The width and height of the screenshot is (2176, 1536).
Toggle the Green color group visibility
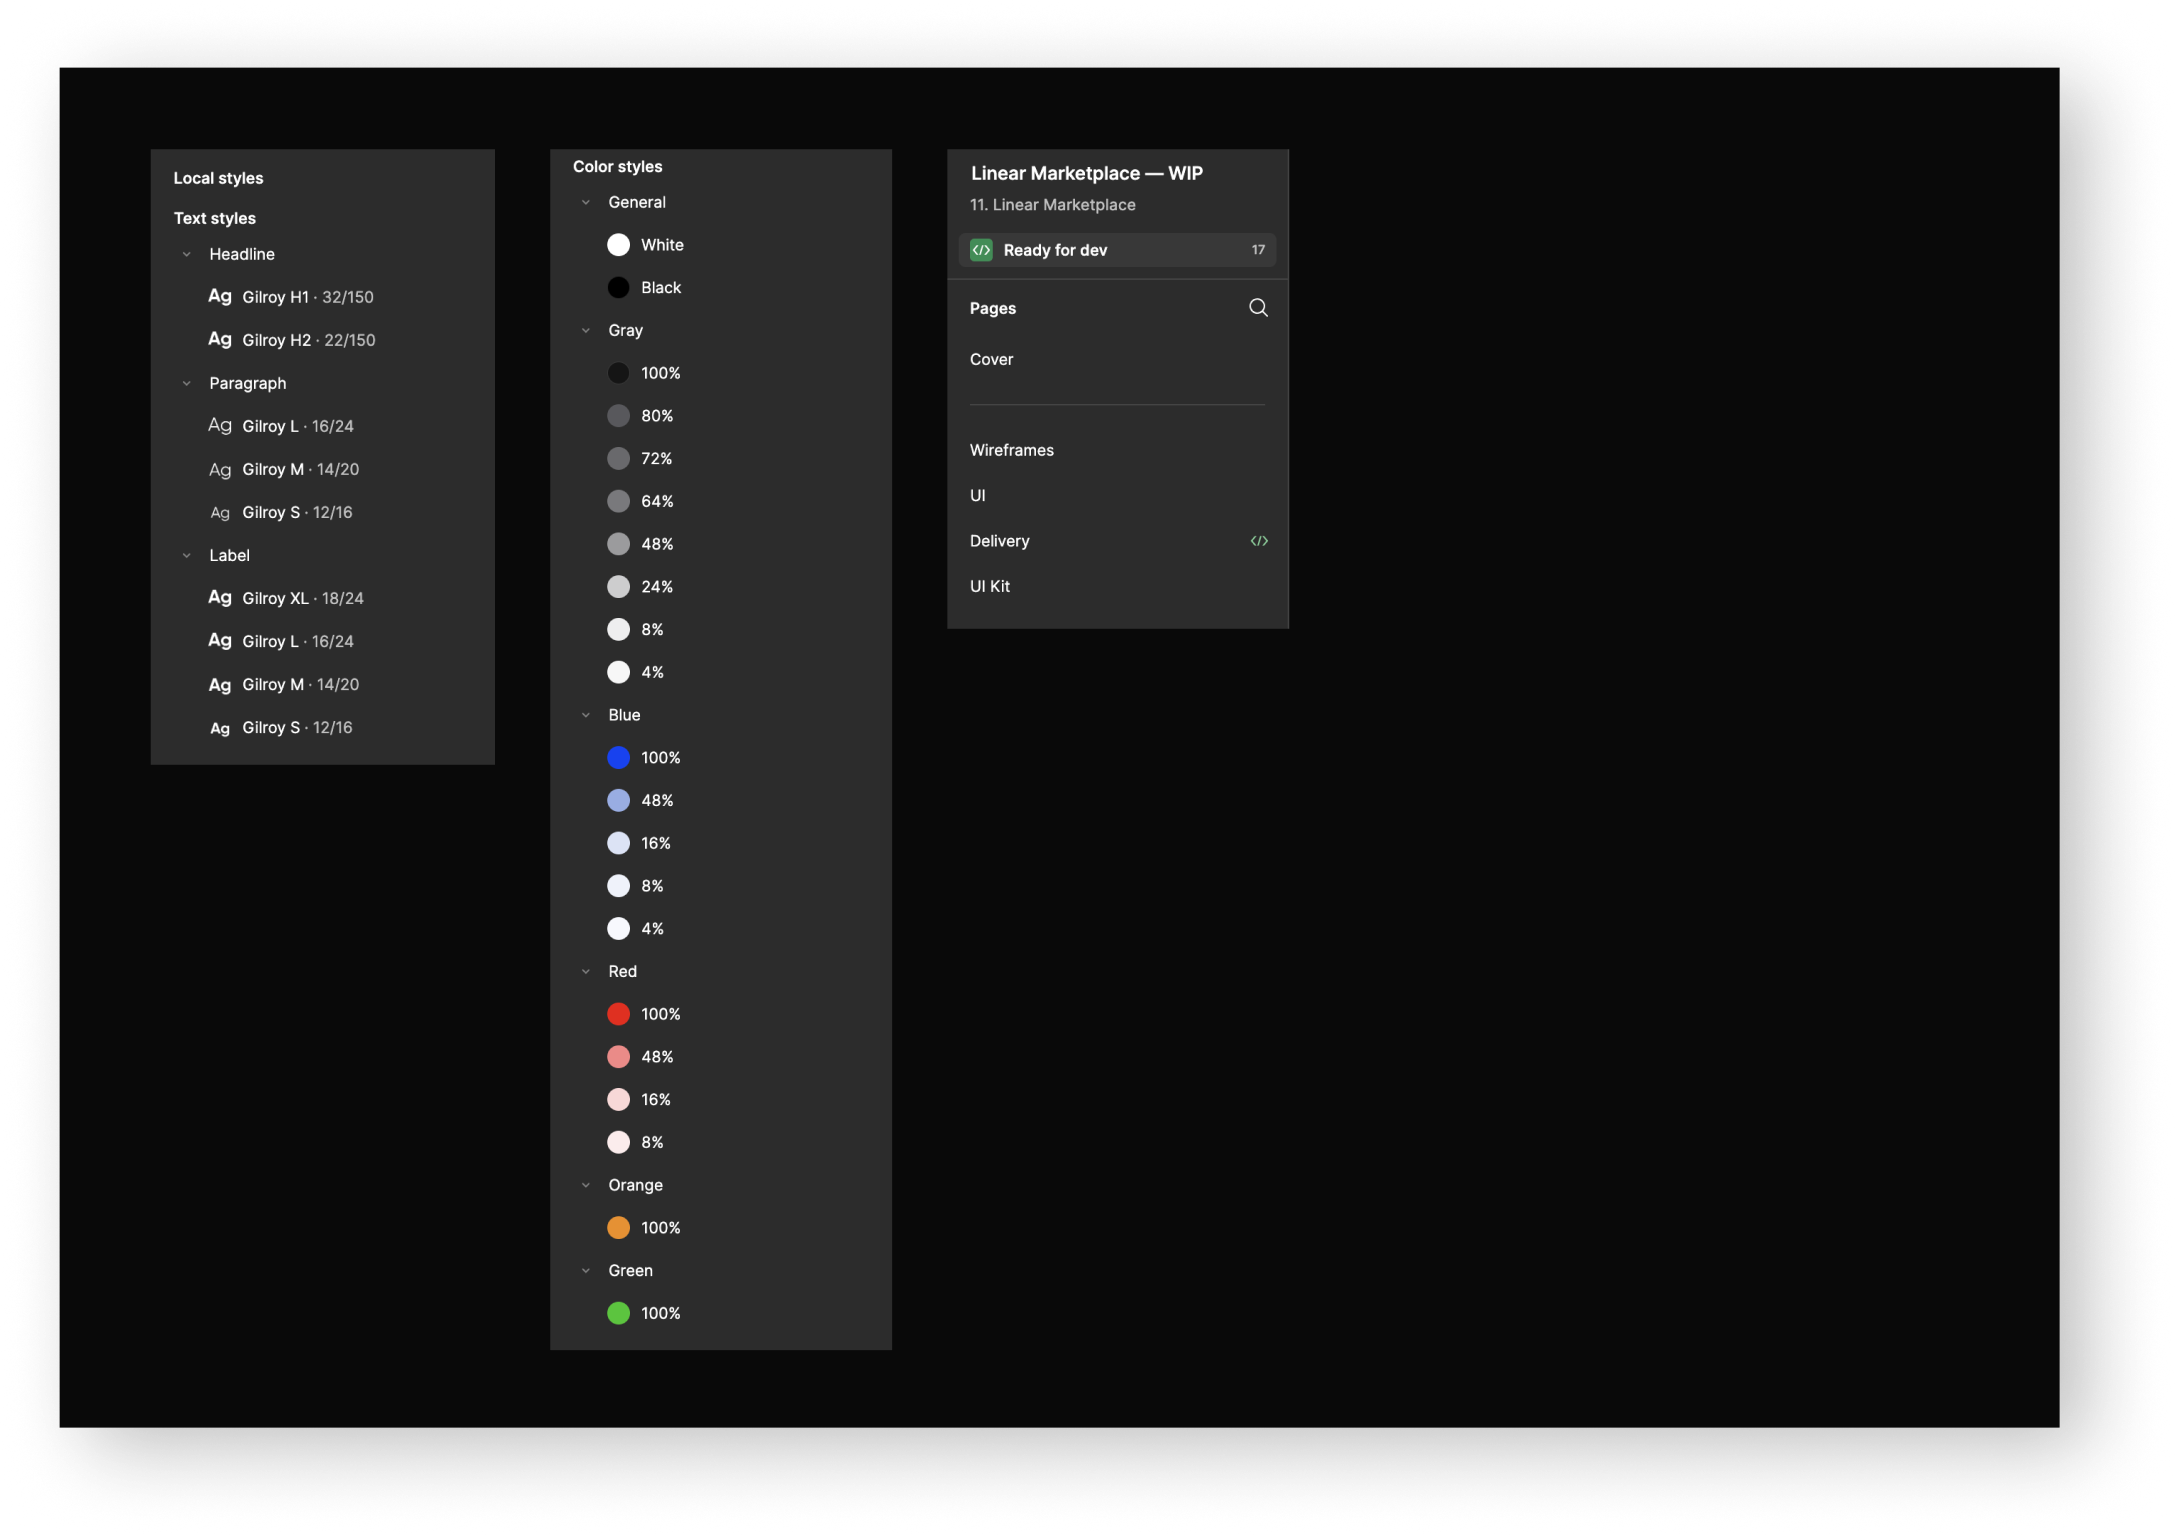(586, 1270)
